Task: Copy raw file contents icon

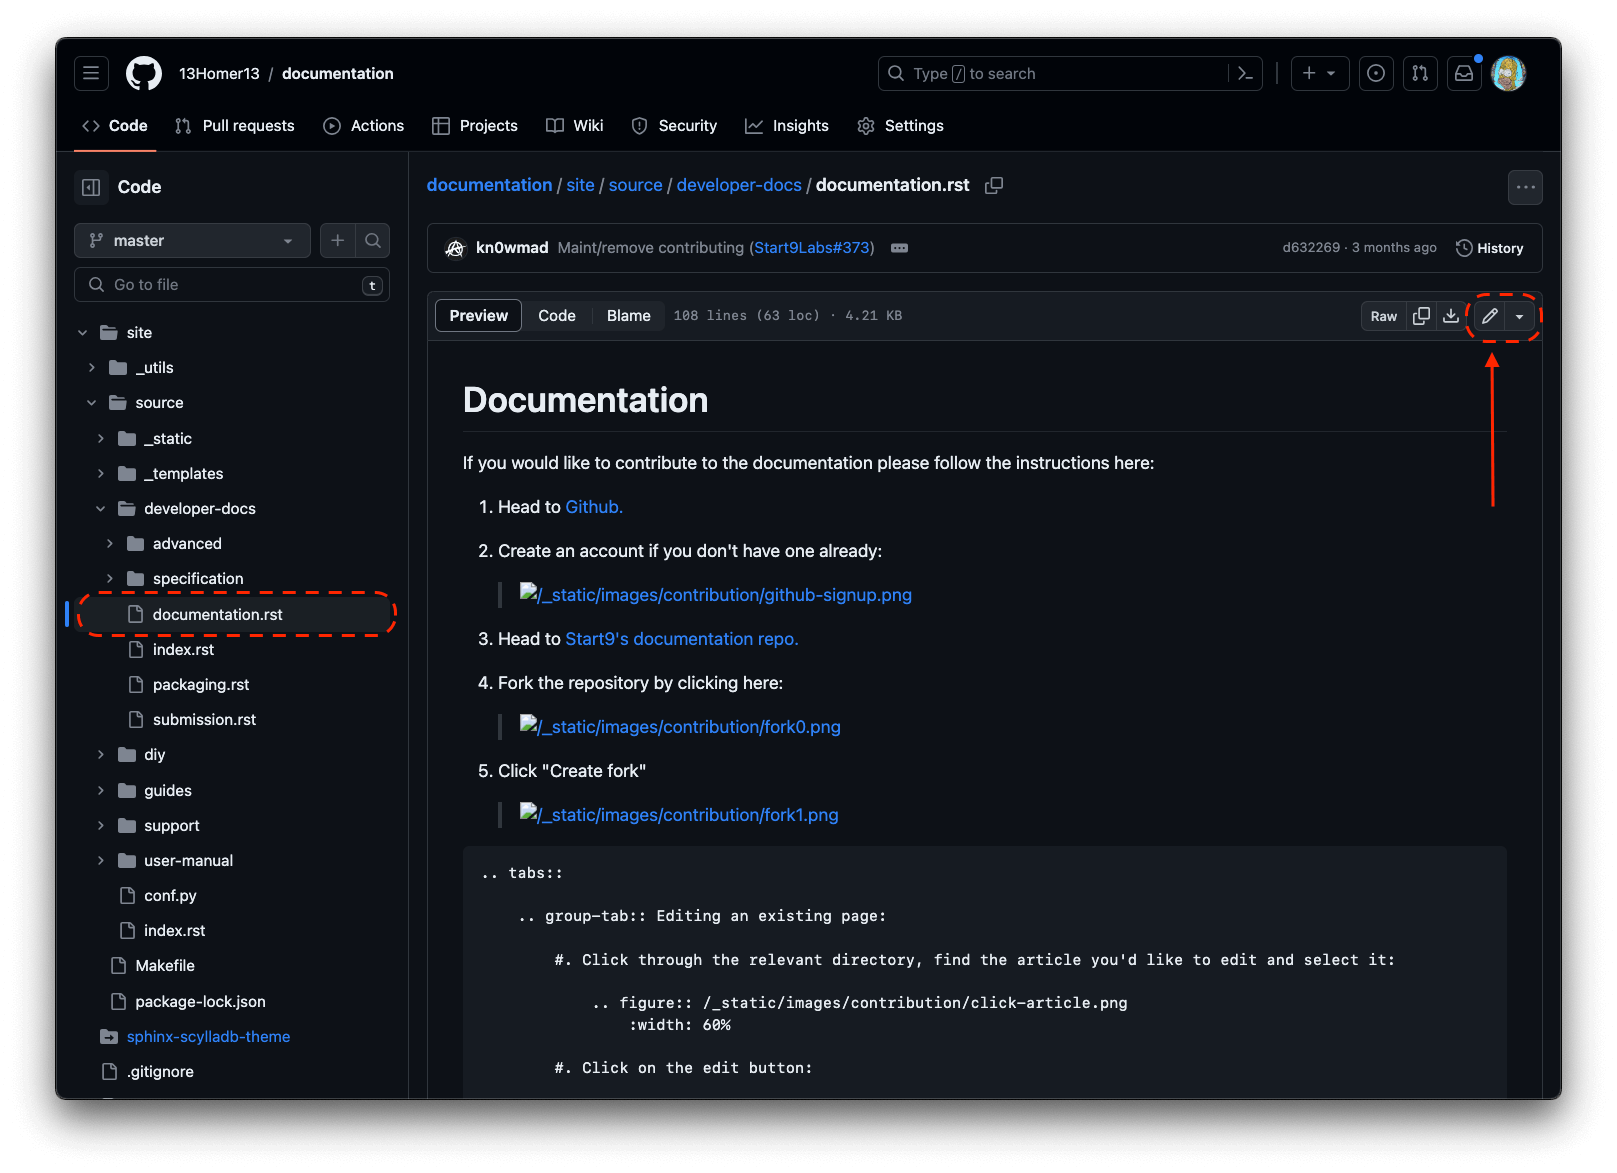Action: [1421, 316]
